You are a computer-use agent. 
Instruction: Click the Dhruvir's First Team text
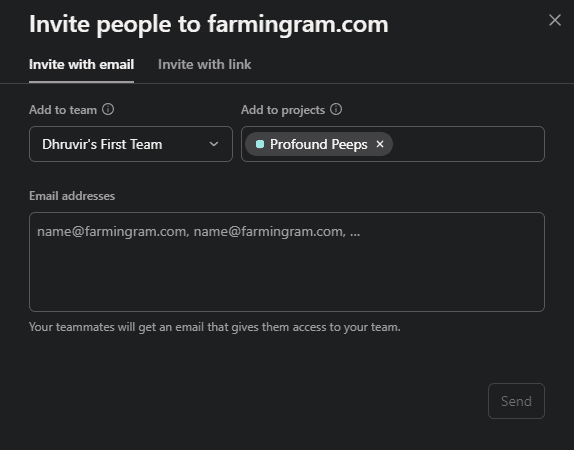[102, 144]
